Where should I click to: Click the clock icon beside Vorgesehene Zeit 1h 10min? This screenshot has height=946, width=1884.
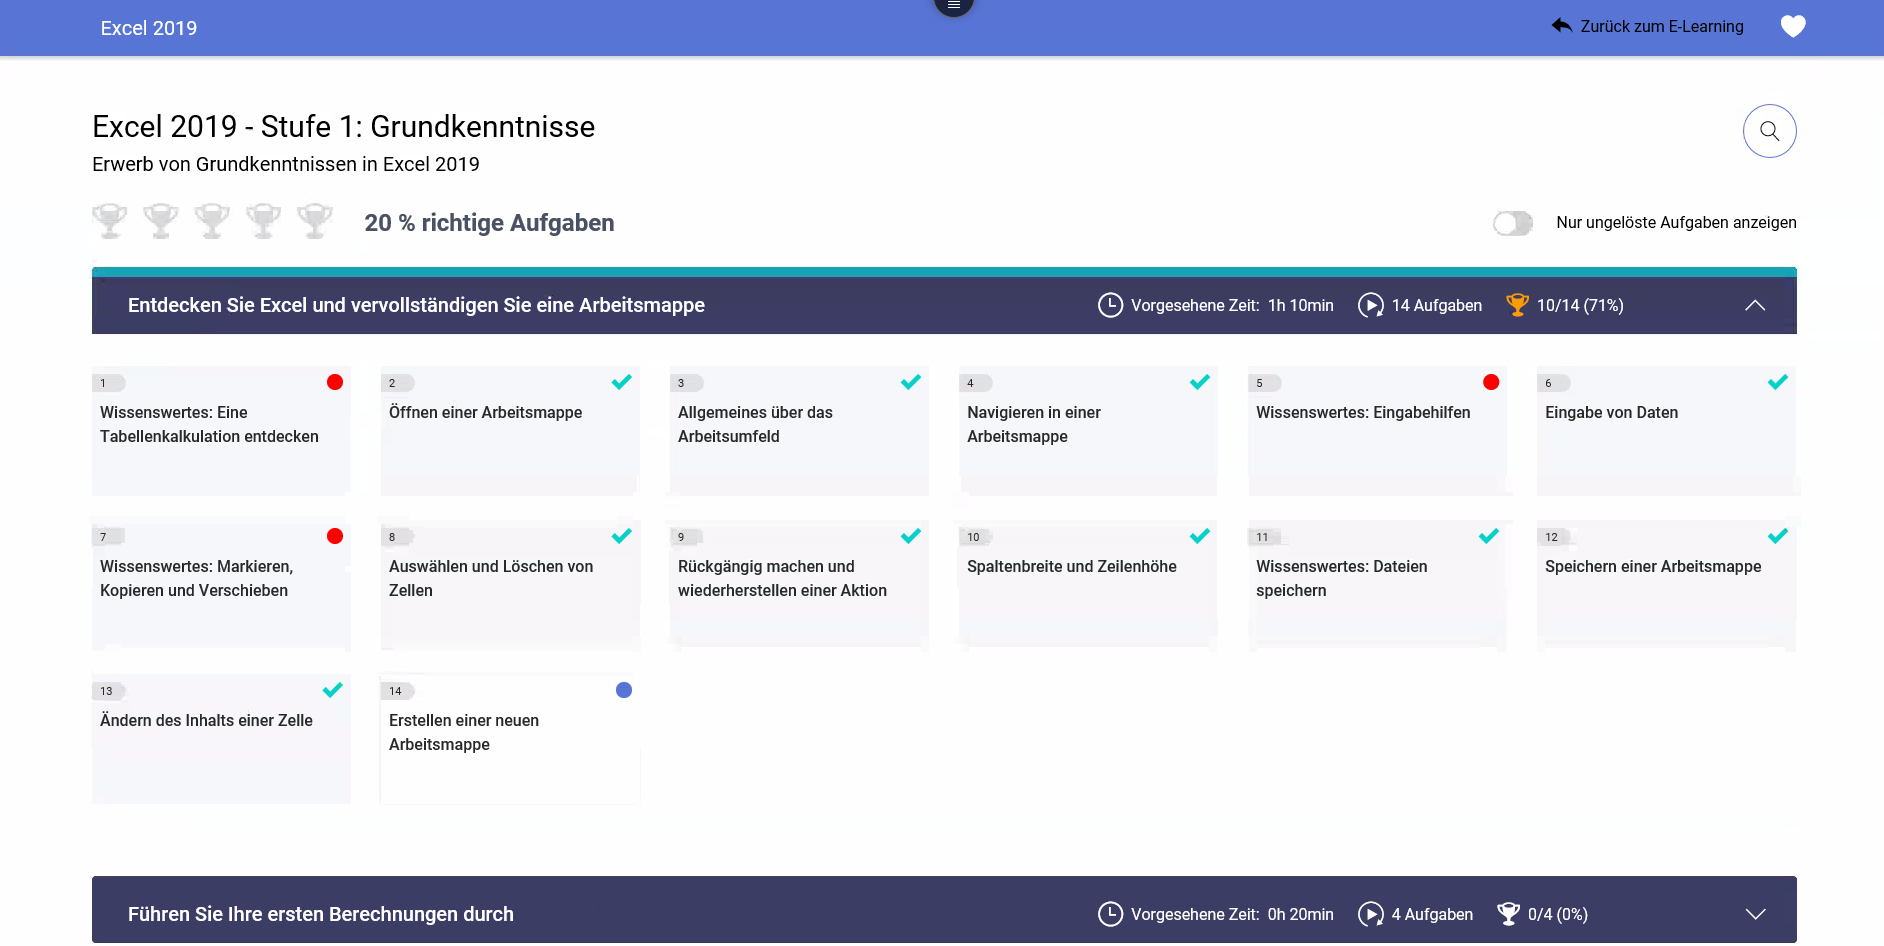click(x=1110, y=305)
